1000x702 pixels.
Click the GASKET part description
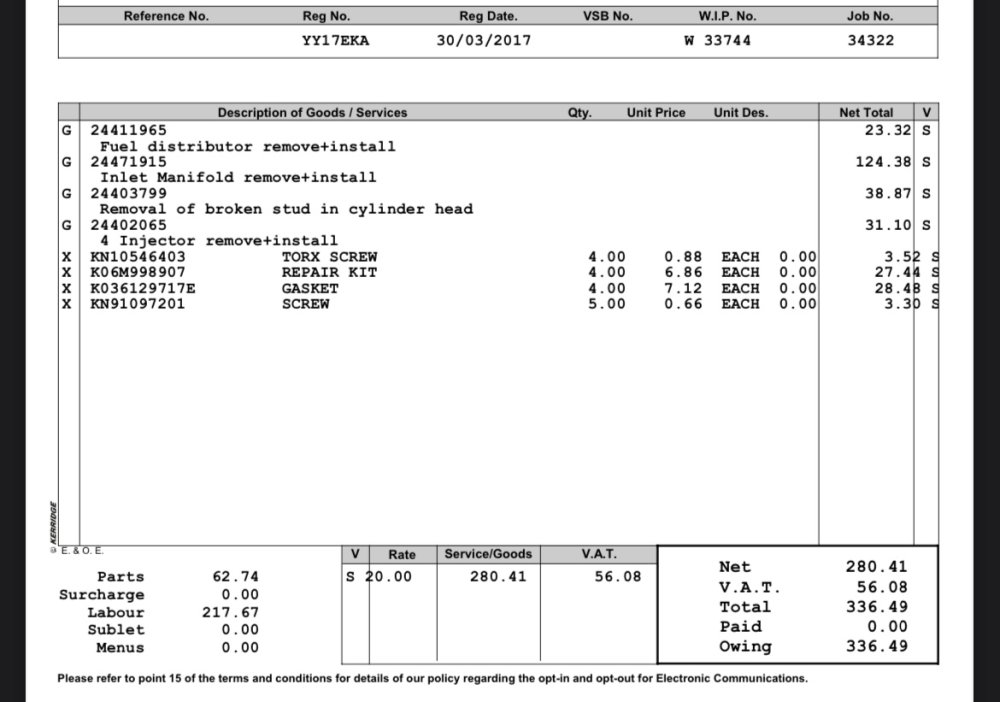click(x=310, y=289)
